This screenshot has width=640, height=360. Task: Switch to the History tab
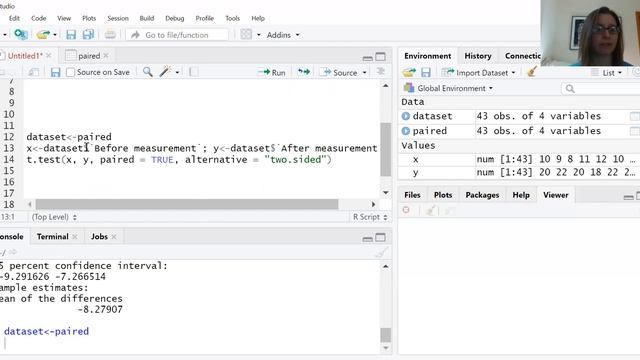(x=478, y=56)
